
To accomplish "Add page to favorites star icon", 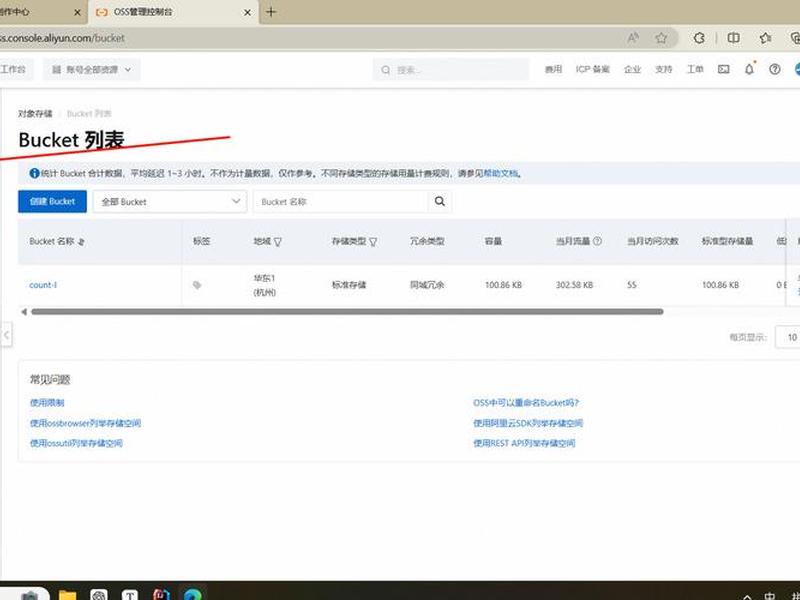I will coord(661,38).
